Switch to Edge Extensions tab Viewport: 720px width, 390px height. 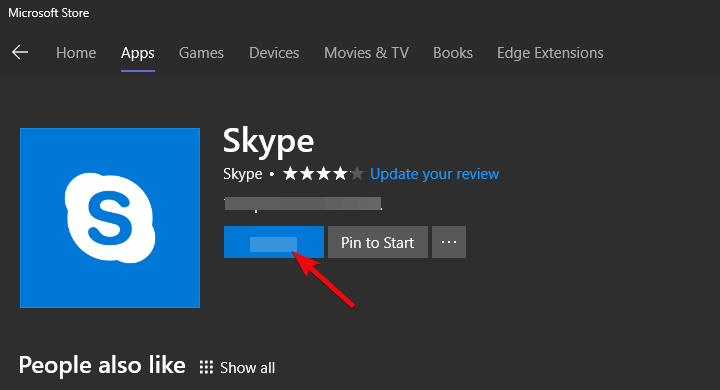pos(550,53)
